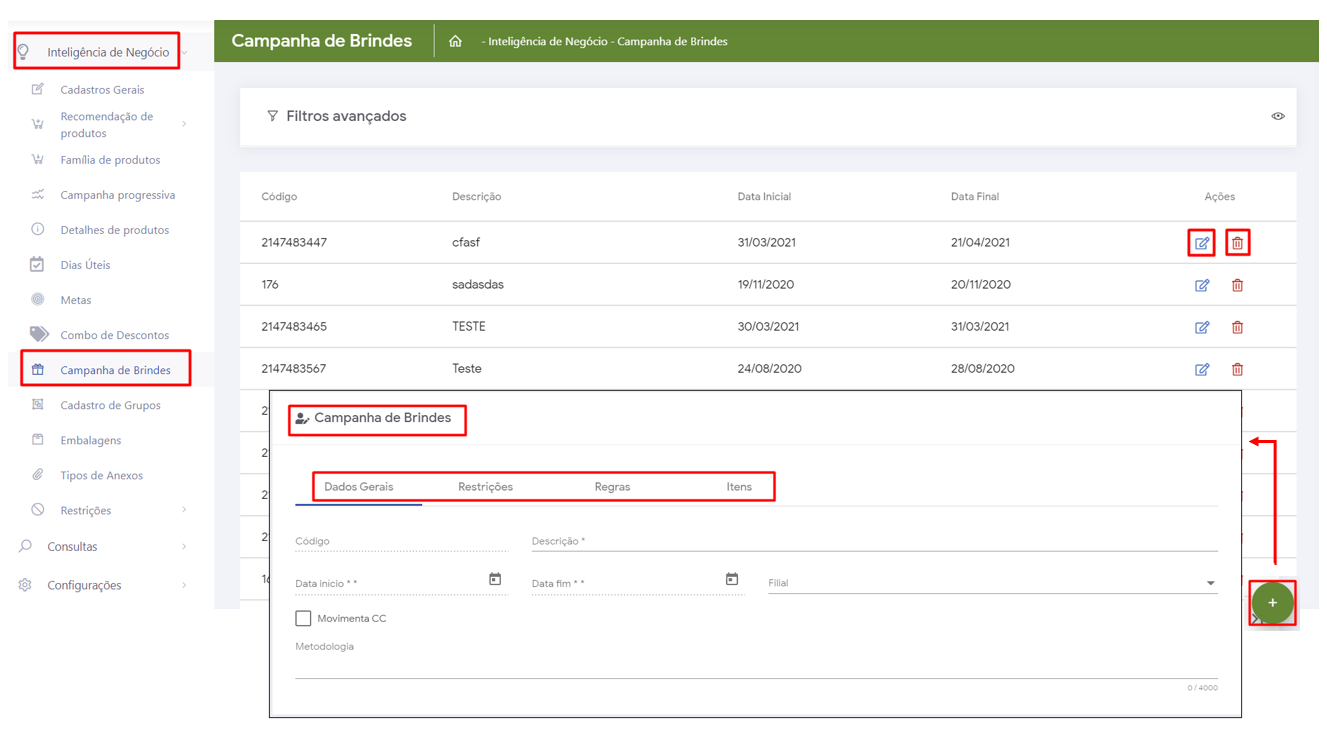
Task: Click the Metodologia text area
Action: 755,666
